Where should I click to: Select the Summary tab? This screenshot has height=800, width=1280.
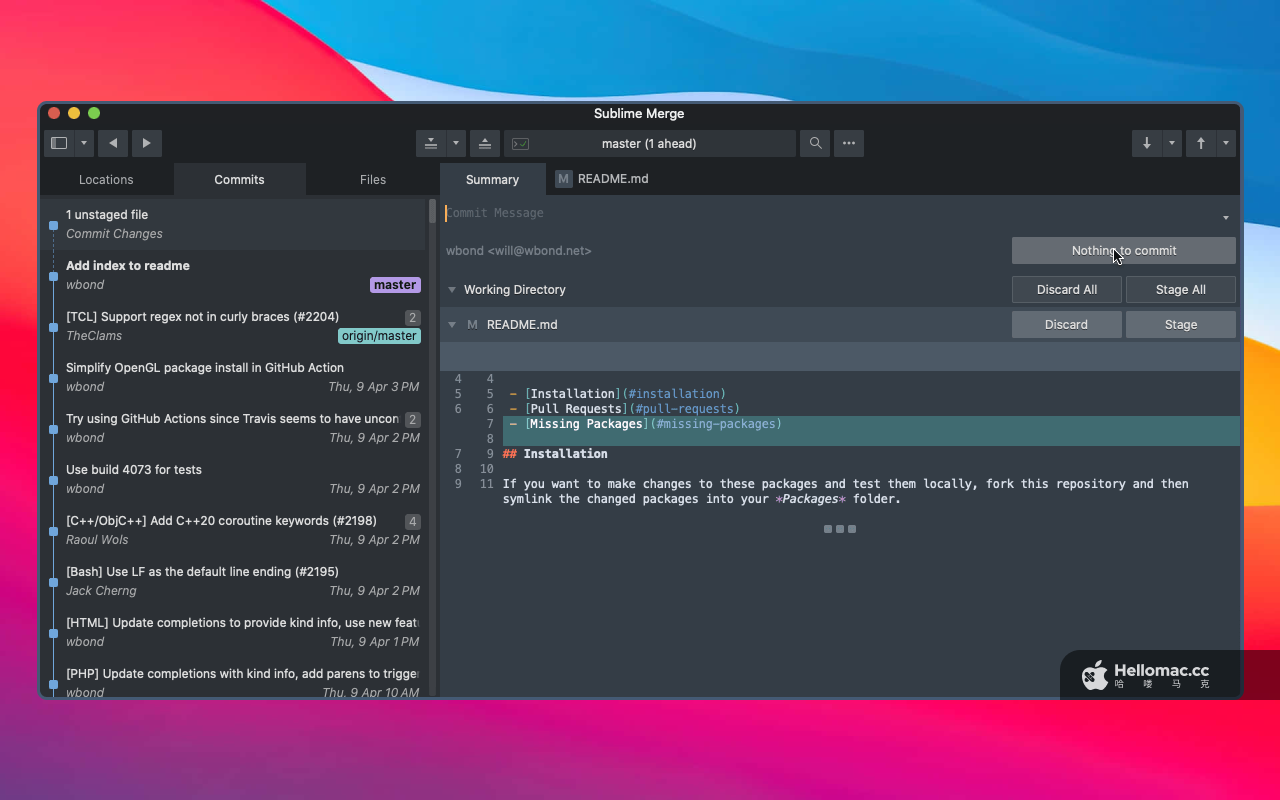tap(492, 179)
